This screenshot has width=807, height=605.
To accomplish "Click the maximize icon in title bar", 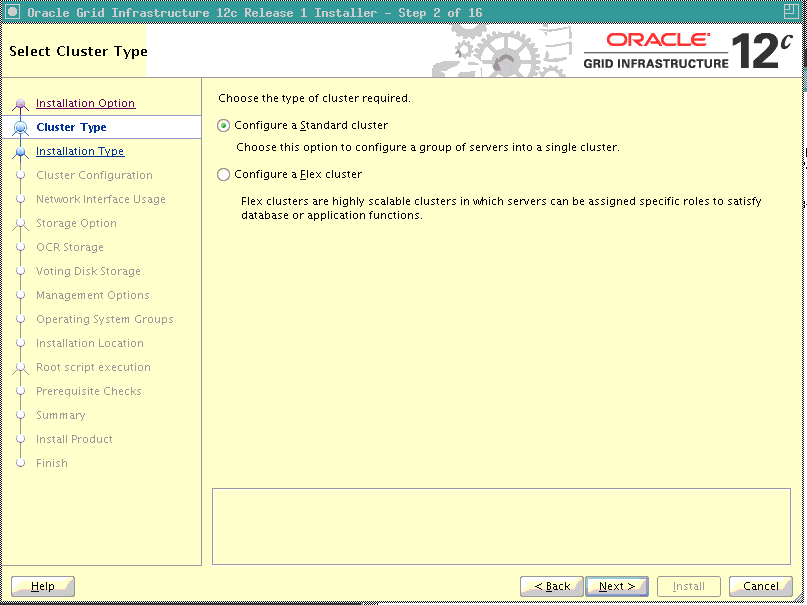I will coord(791,12).
